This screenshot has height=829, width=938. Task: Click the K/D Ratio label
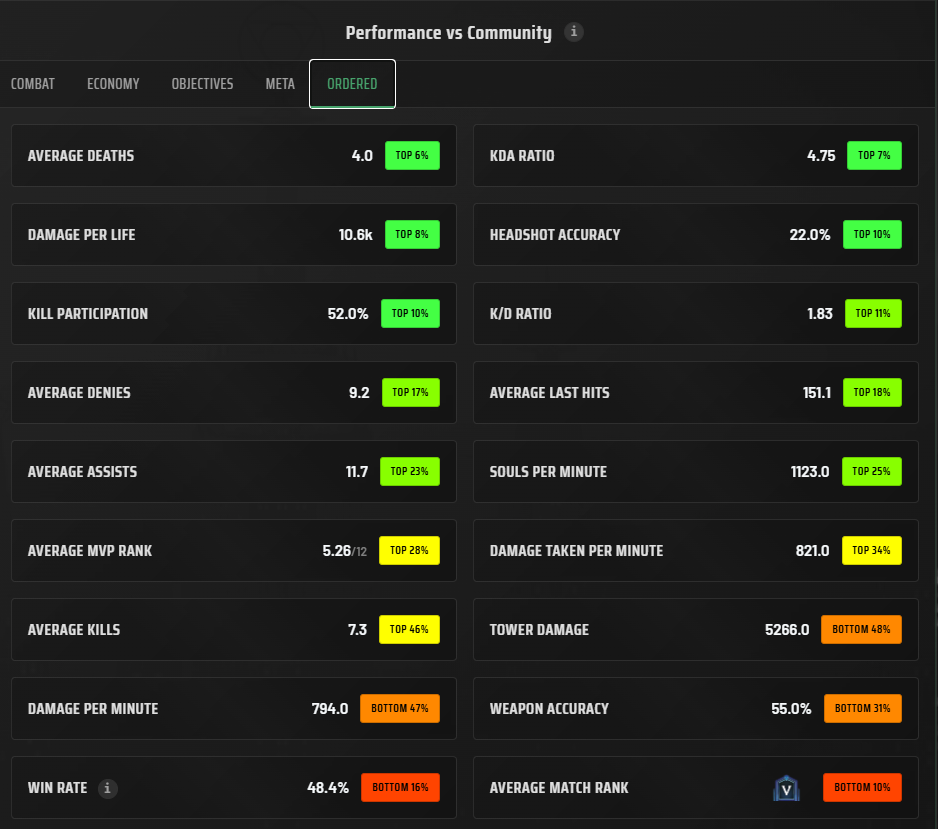pos(520,314)
